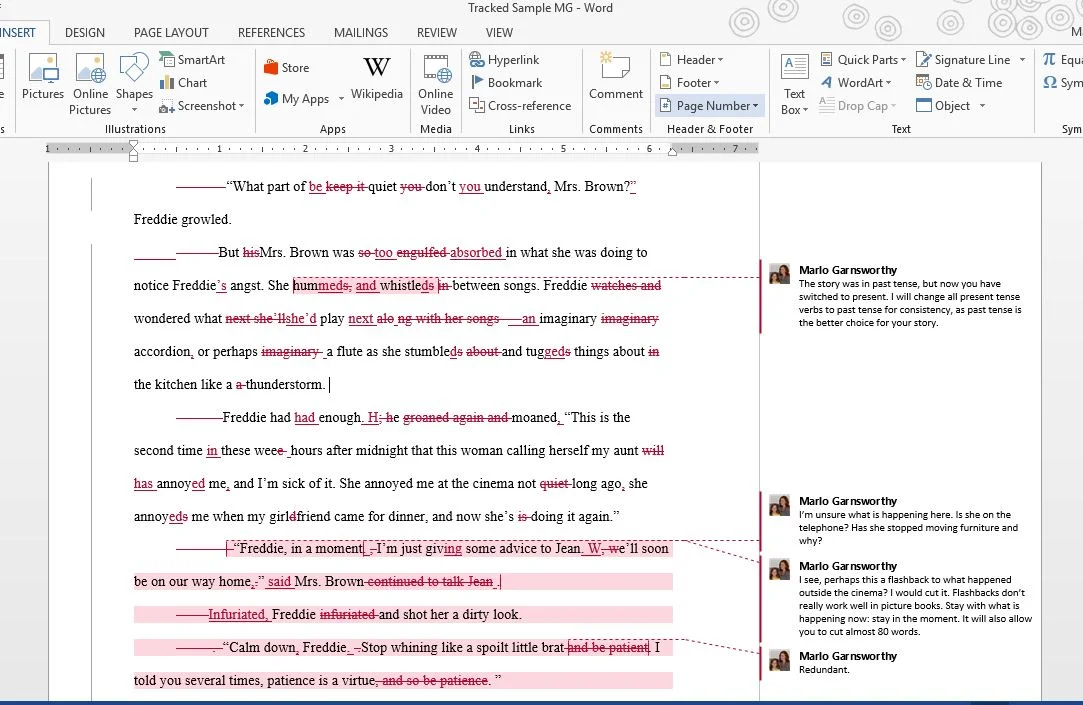Open Online Pictures search

[x=90, y=84]
